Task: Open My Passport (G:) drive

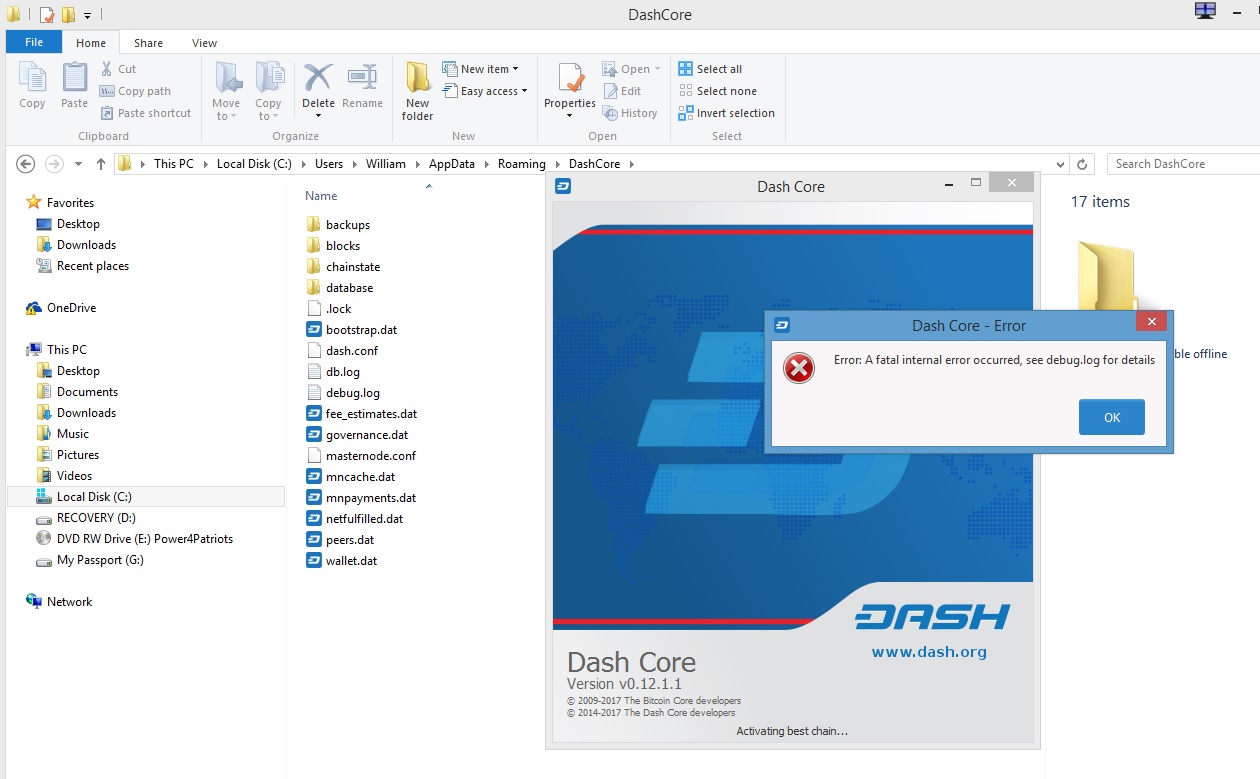Action: pyautogui.click(x=100, y=560)
